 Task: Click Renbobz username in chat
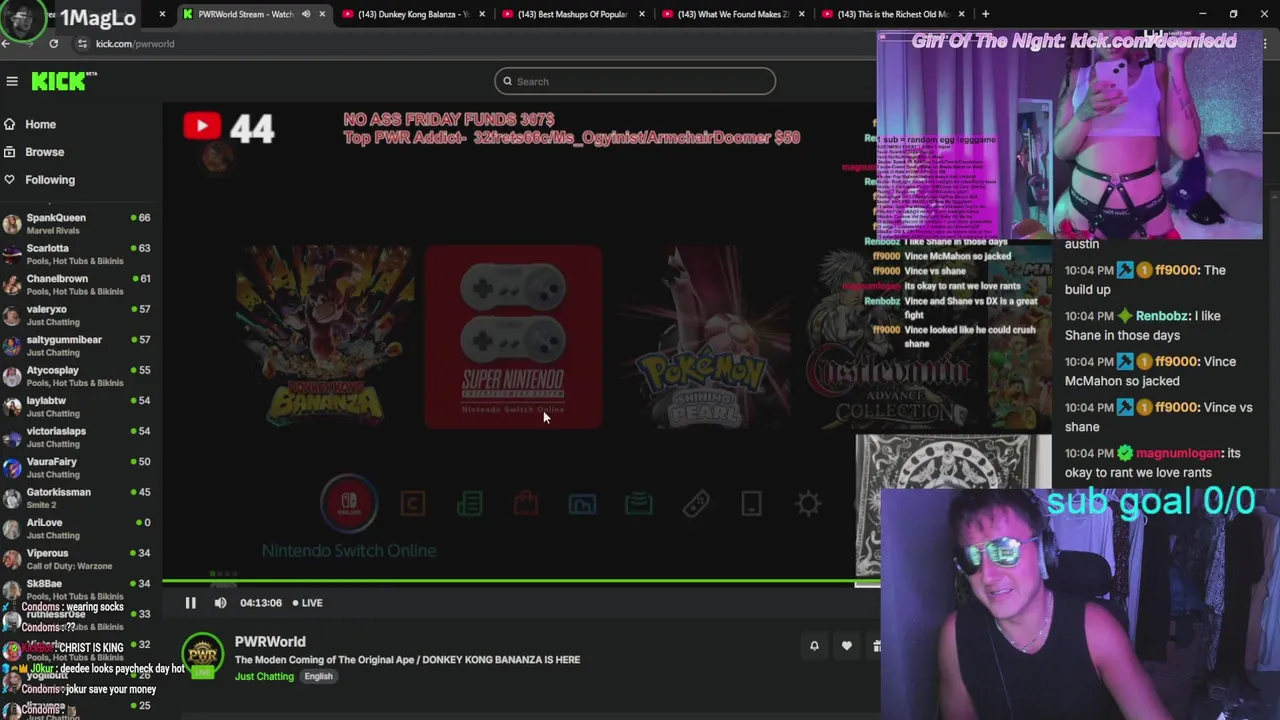tap(1164, 316)
